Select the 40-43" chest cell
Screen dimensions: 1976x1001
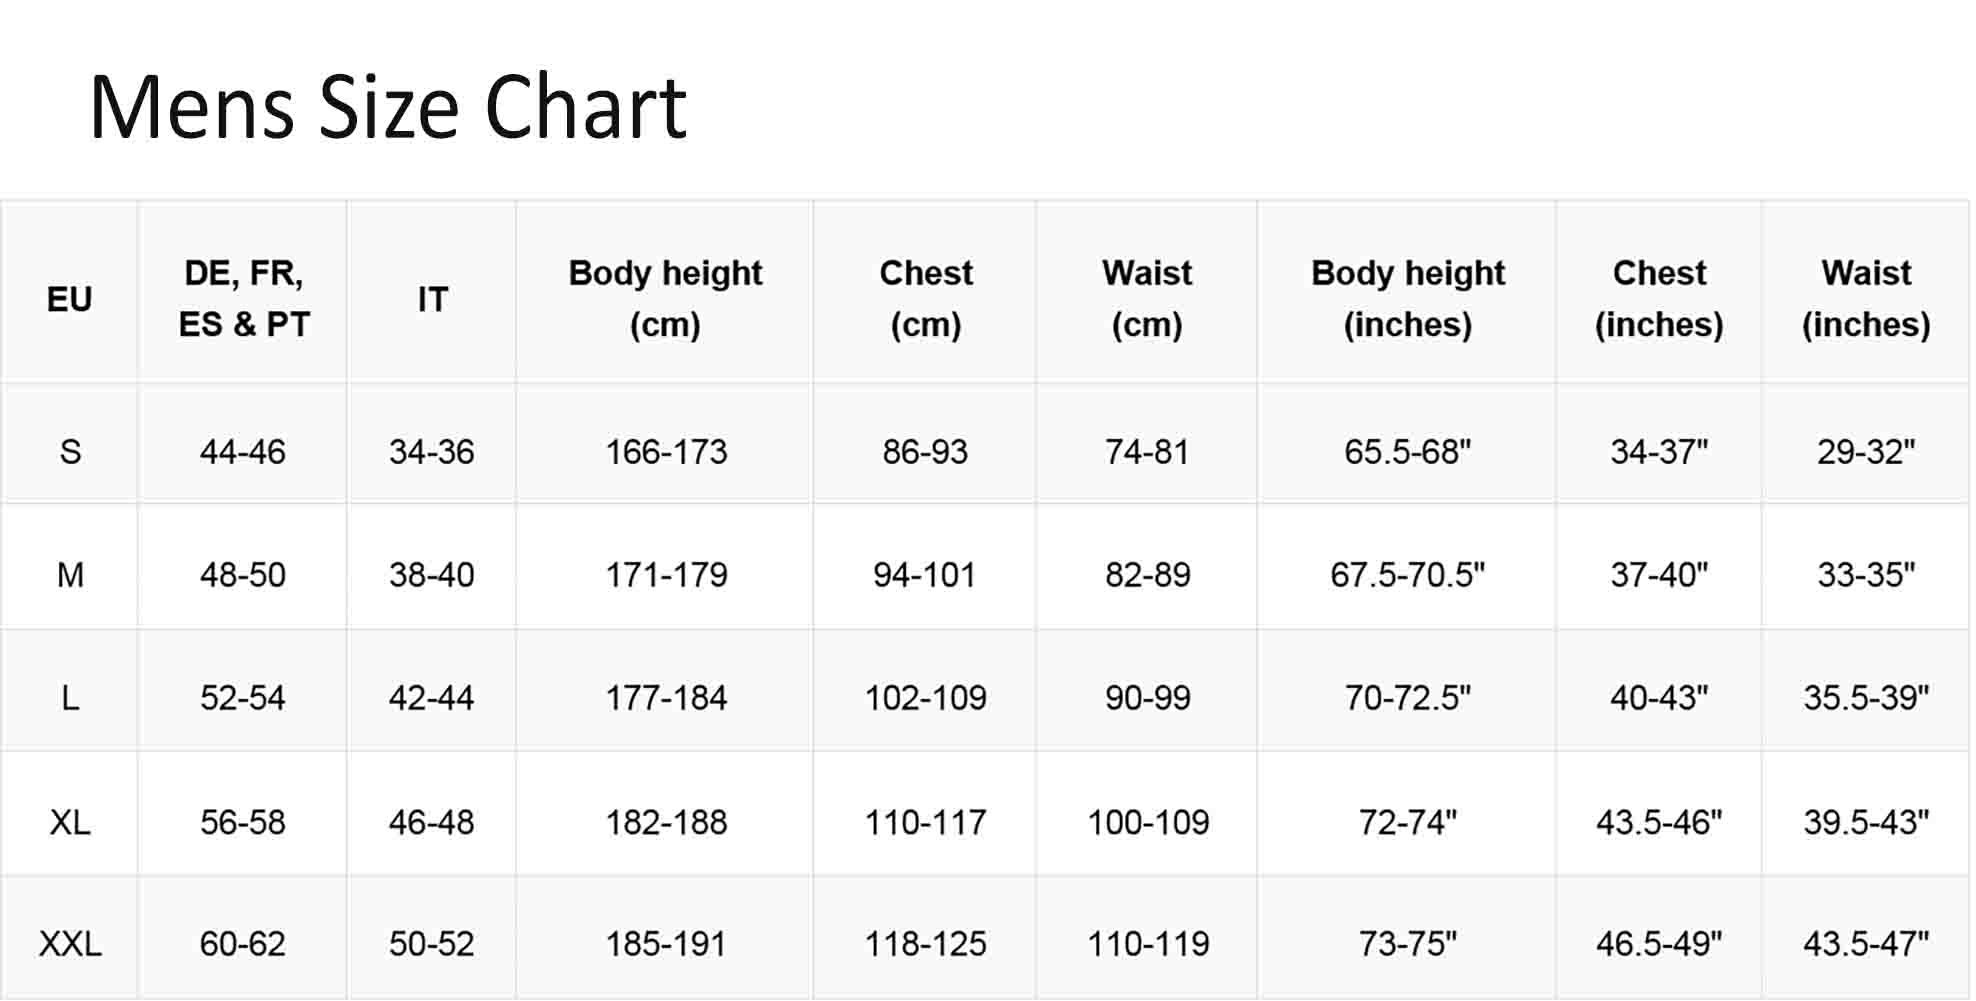coord(1659,698)
